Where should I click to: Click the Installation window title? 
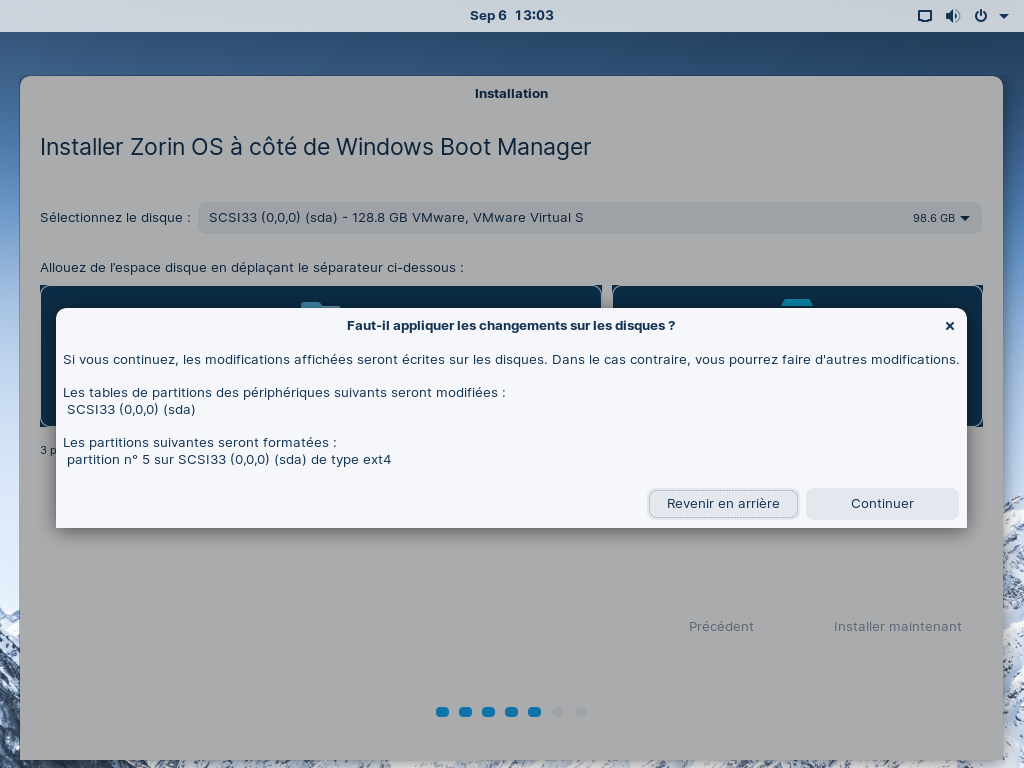[x=511, y=94]
